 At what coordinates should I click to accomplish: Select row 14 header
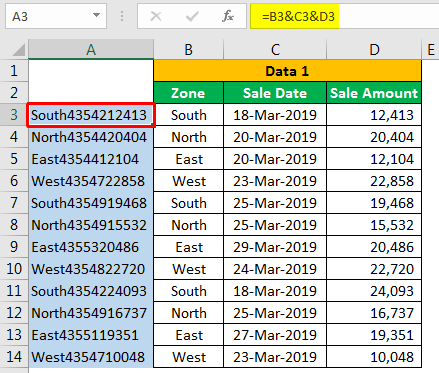coord(14,357)
